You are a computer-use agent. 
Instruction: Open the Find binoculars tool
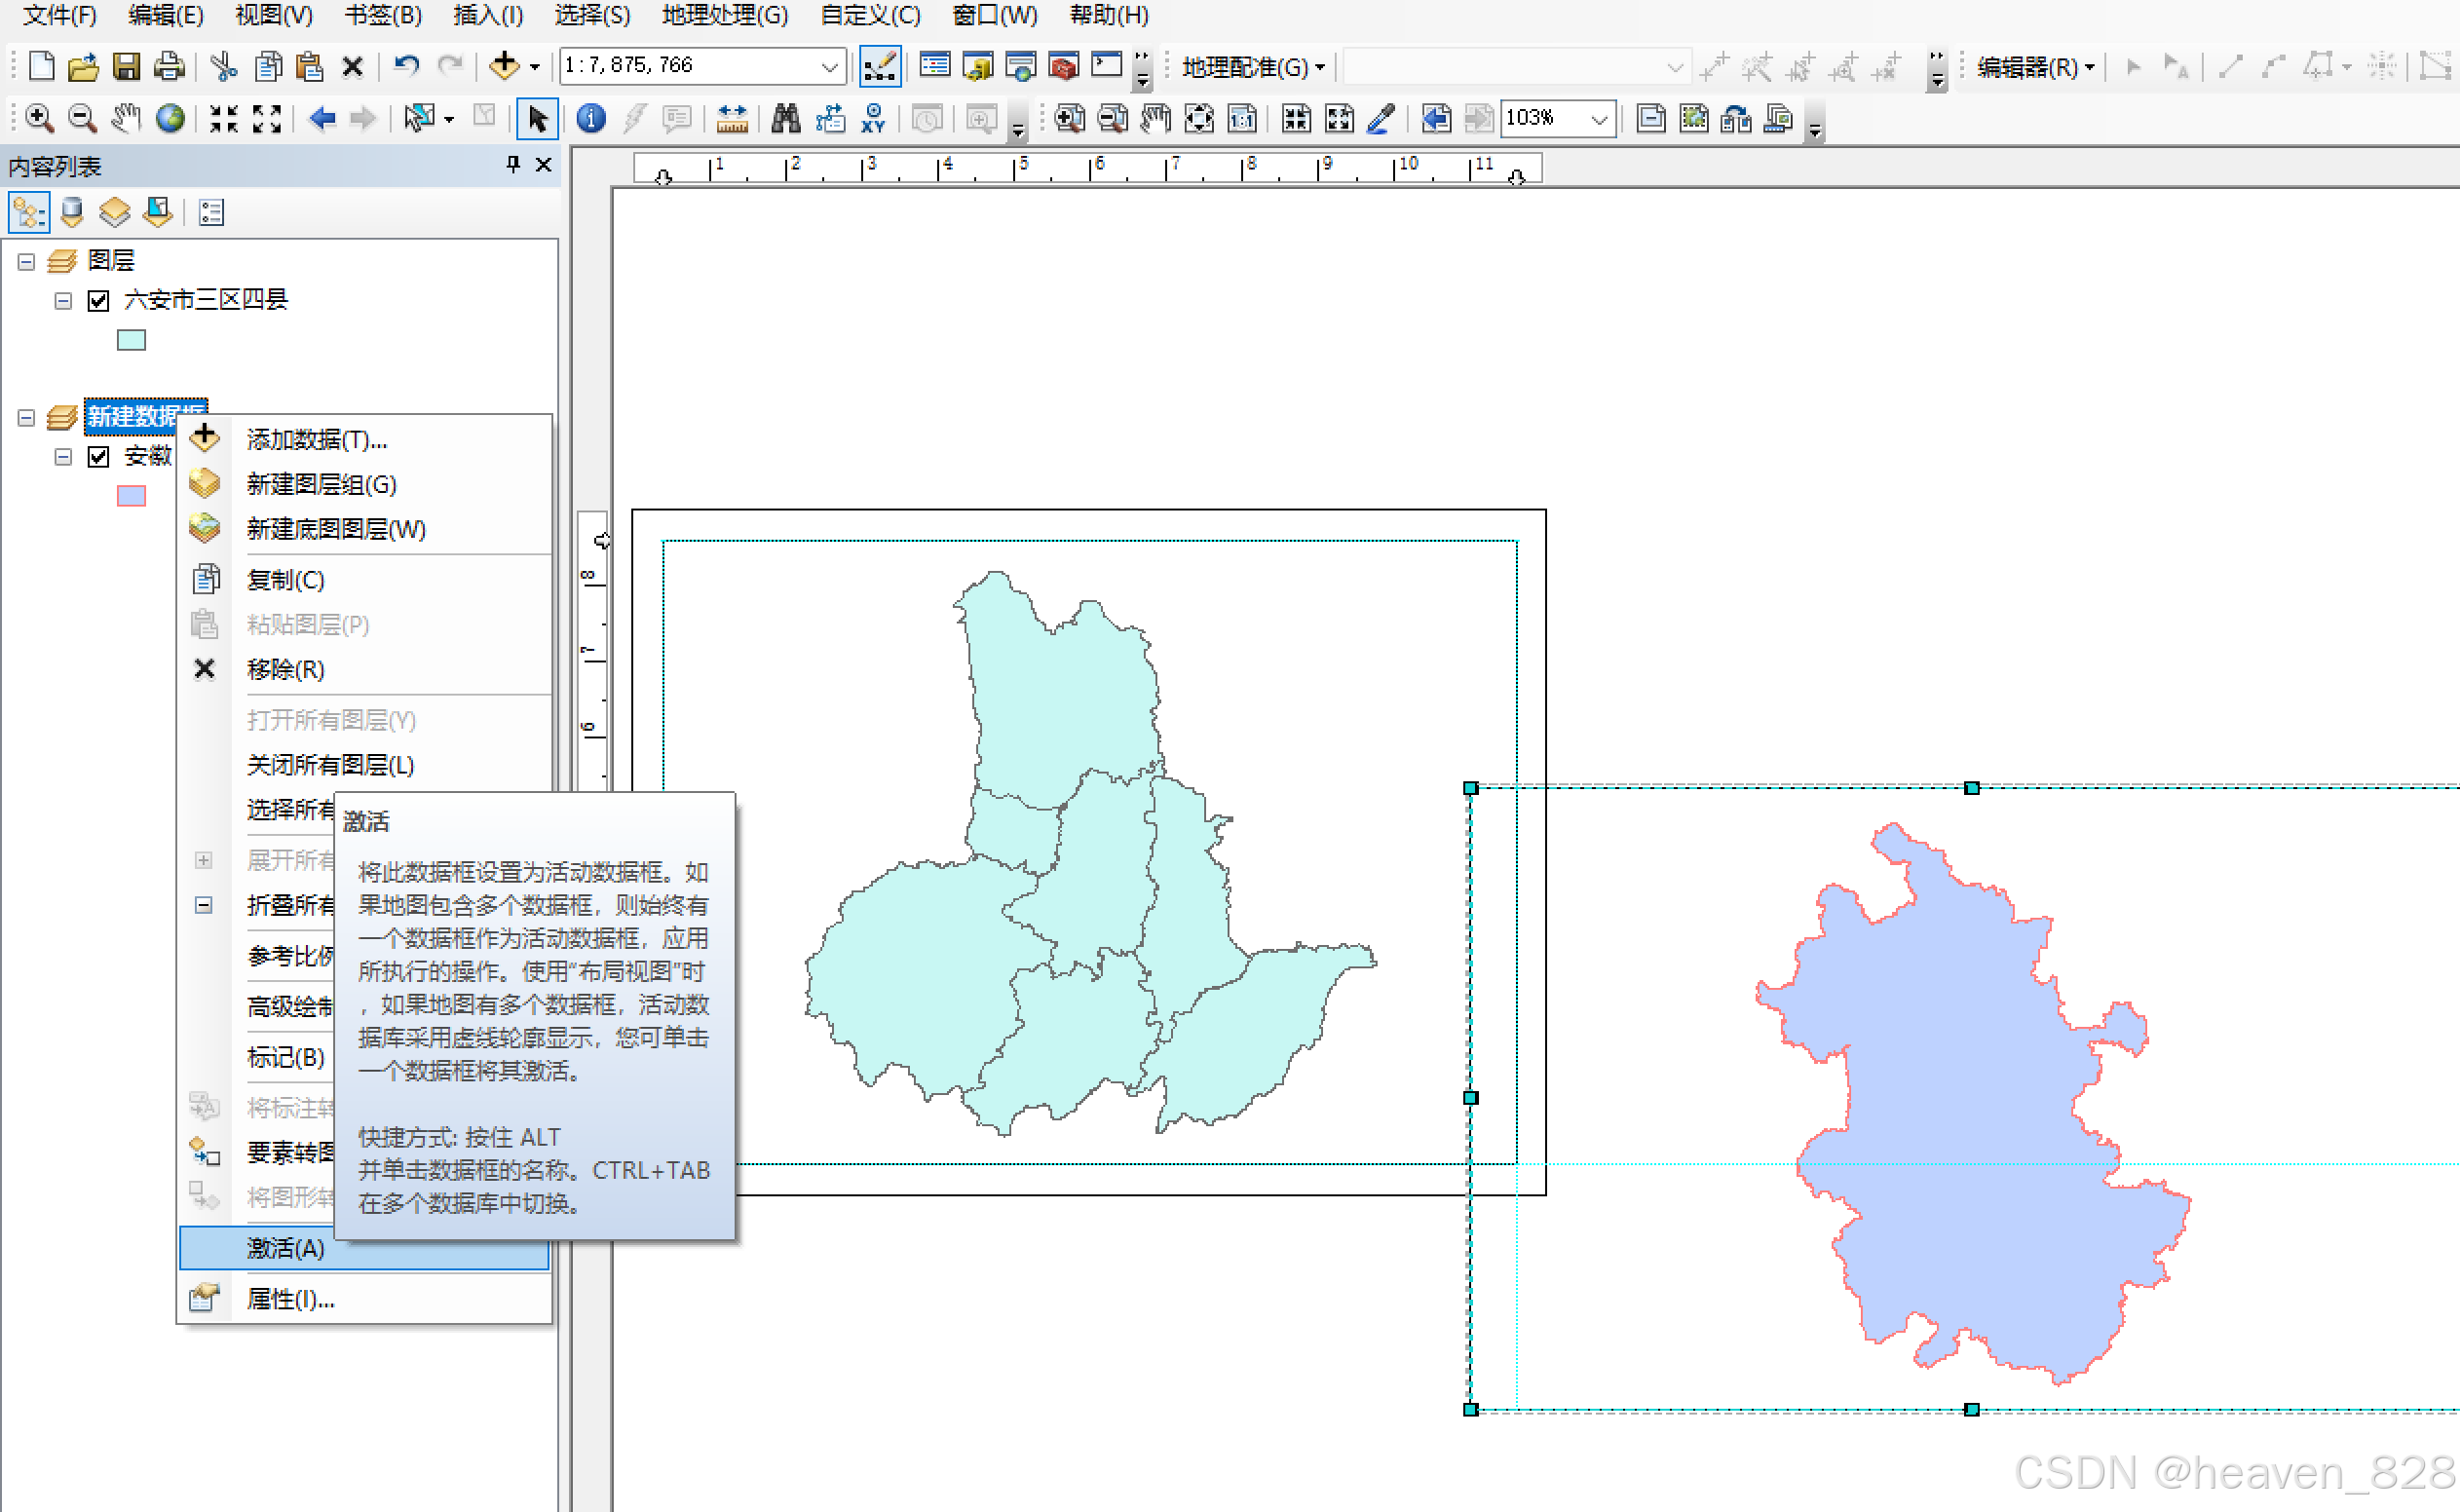click(x=785, y=119)
